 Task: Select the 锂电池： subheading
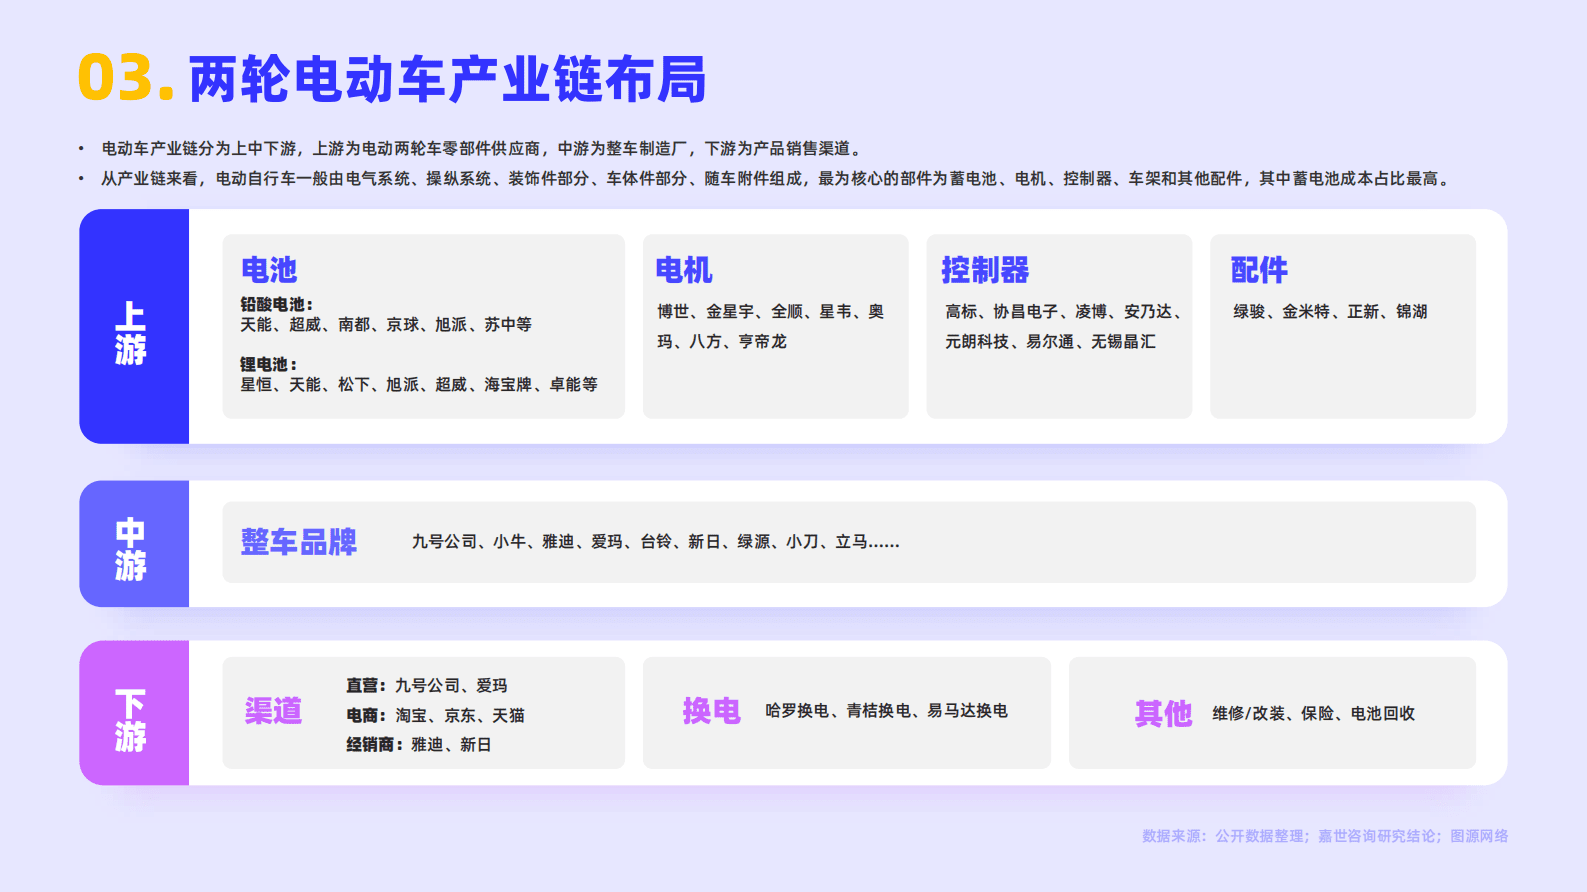(x=268, y=364)
